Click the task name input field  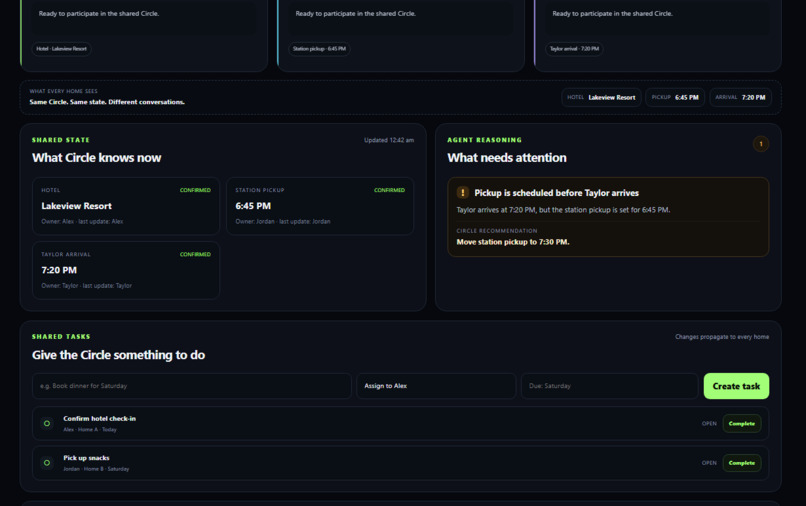click(192, 386)
